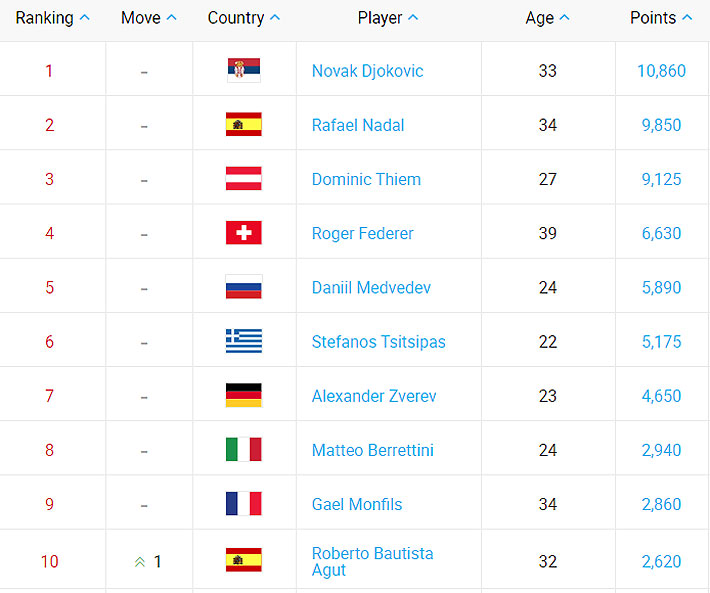Open Roger Federer player link
Screen dimensions: 710x593
362,234
